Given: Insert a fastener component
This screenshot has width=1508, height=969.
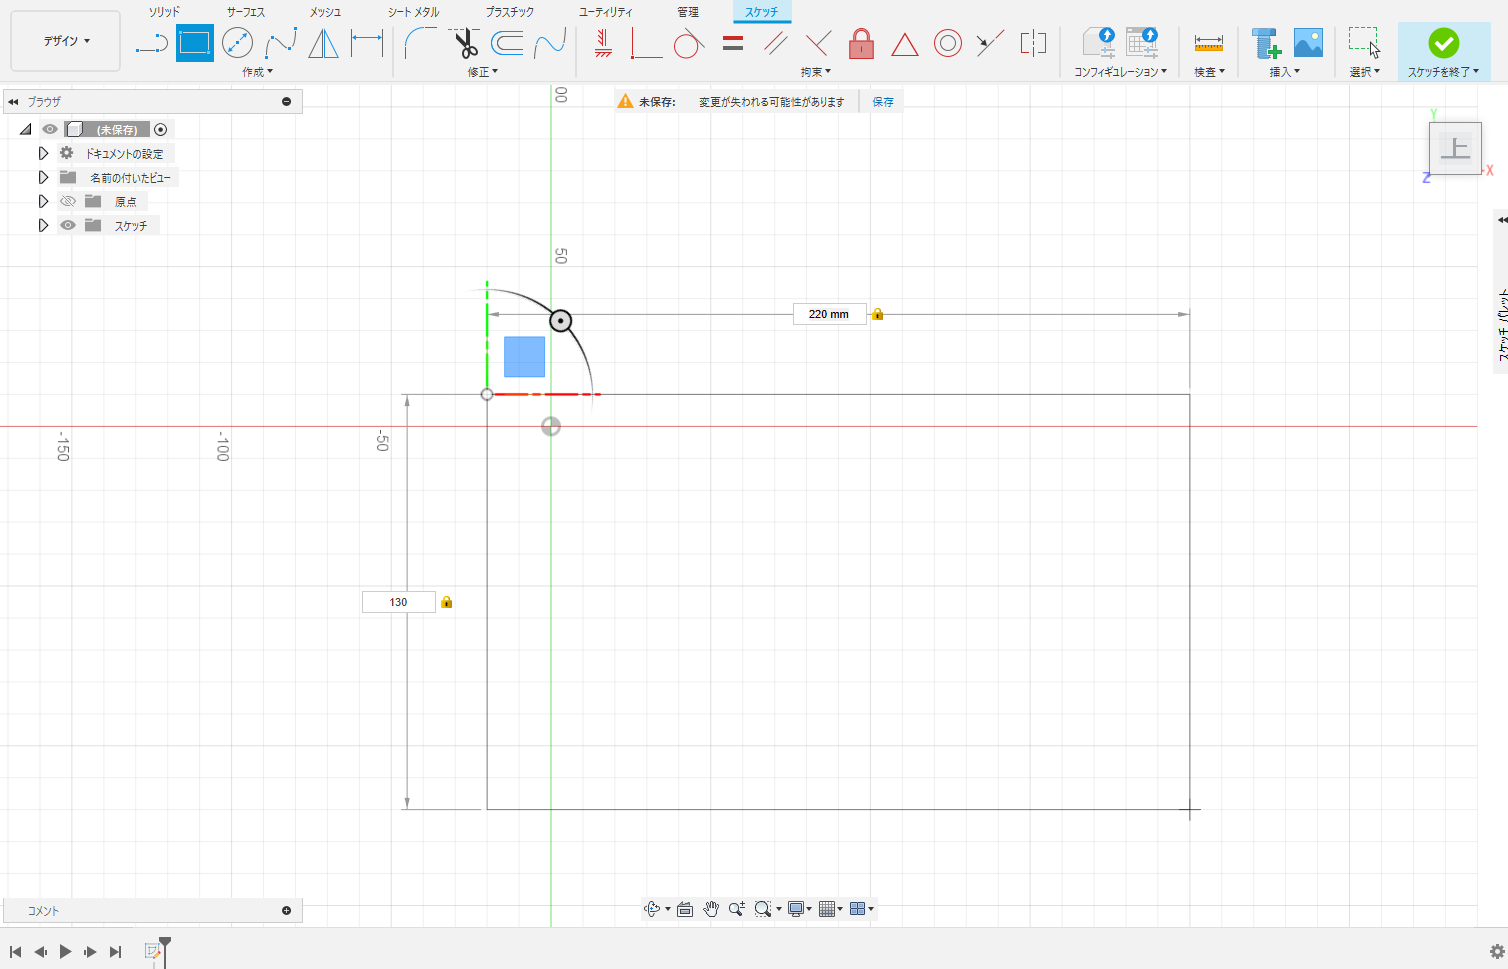Looking at the screenshot, I should 1266,43.
